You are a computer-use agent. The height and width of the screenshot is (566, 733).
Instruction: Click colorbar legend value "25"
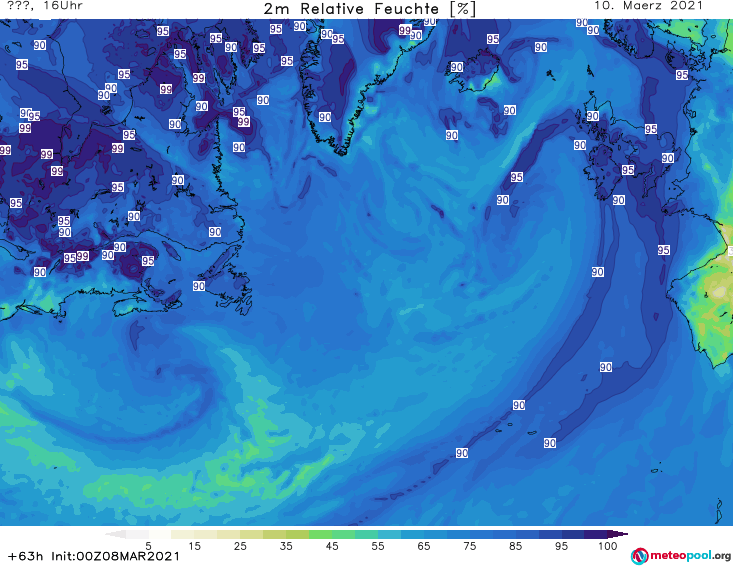(240, 545)
